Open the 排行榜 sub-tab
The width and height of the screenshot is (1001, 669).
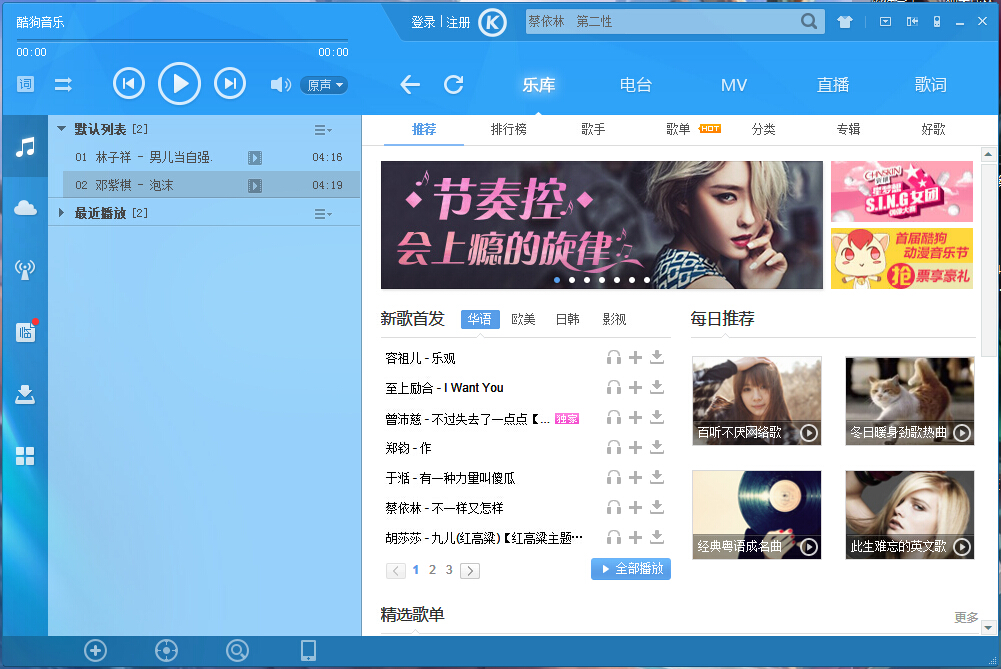(x=509, y=130)
